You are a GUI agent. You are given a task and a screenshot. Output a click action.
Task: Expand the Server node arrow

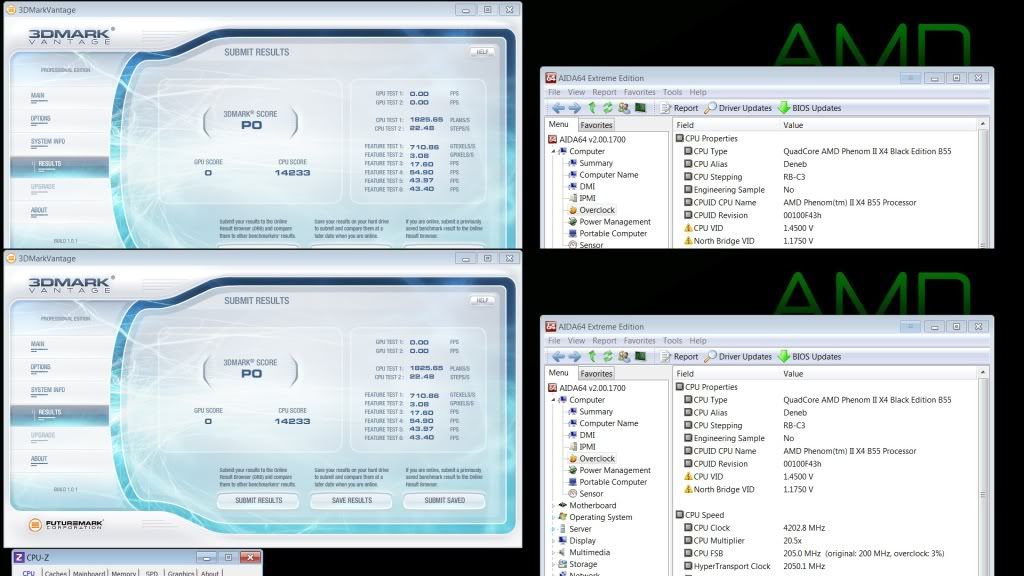click(x=553, y=529)
